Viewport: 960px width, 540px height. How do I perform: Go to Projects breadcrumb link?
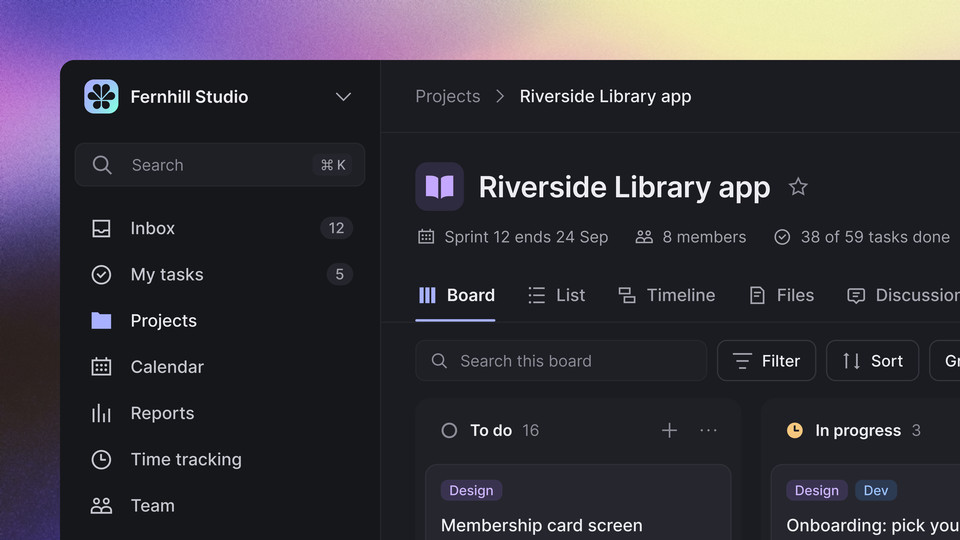pos(448,96)
